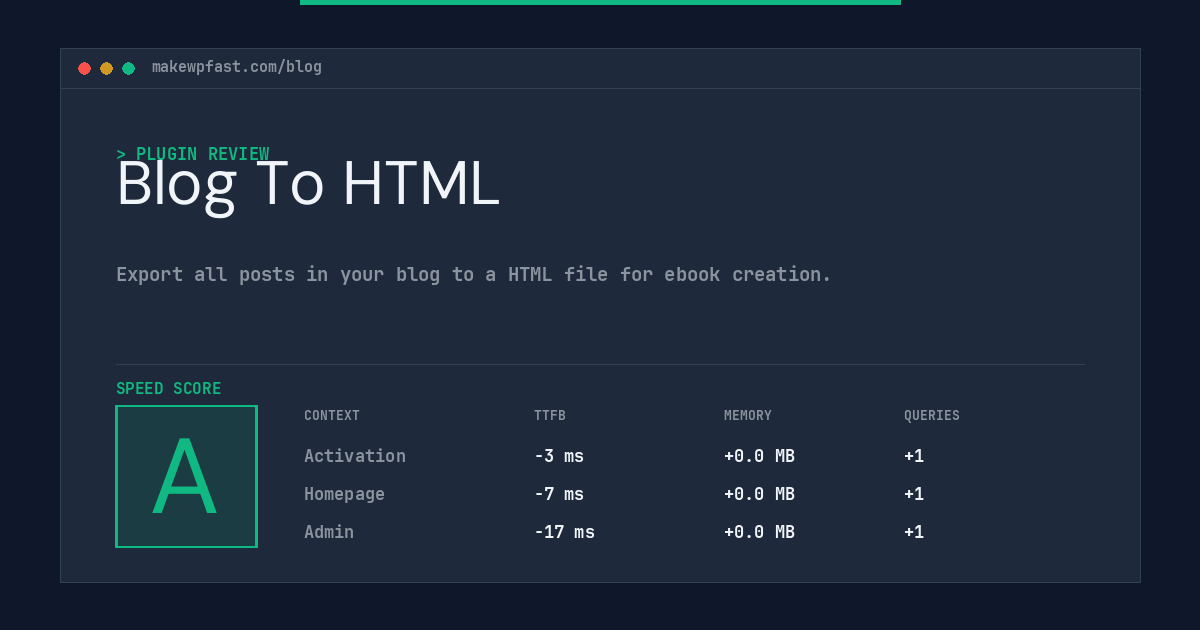Click the QUERIES column header

coord(932,416)
